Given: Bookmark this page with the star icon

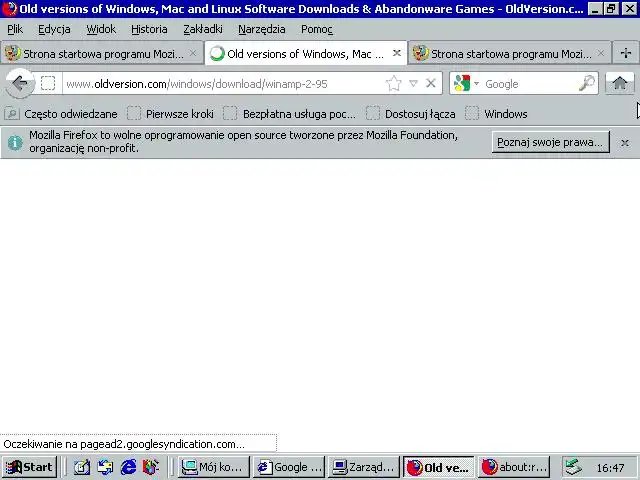Looking at the screenshot, I should tap(393, 84).
